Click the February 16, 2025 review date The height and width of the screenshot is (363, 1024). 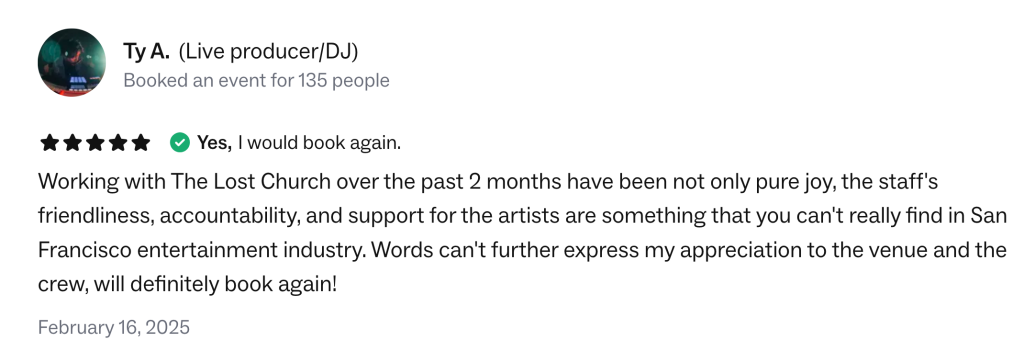click(x=114, y=326)
